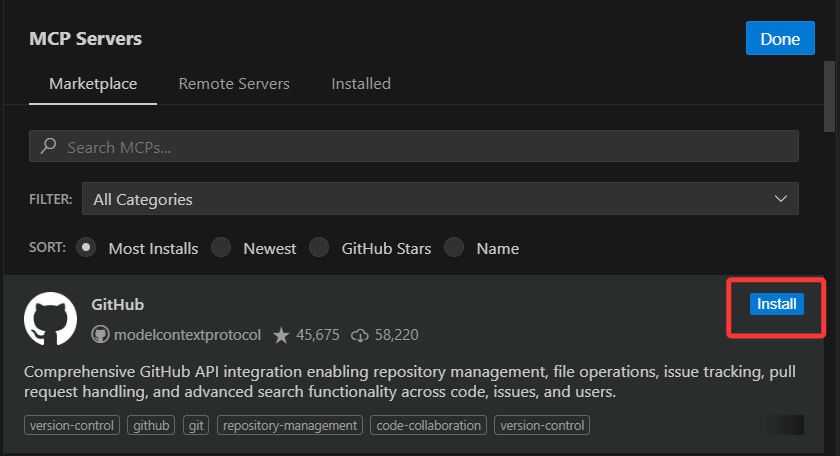Click the modelcontextprotocol GitHub icon
This screenshot has height=456, width=840.
point(100,335)
